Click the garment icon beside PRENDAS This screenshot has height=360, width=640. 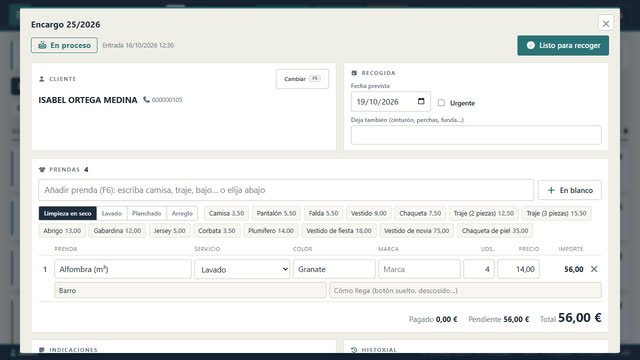pyautogui.click(x=42, y=169)
